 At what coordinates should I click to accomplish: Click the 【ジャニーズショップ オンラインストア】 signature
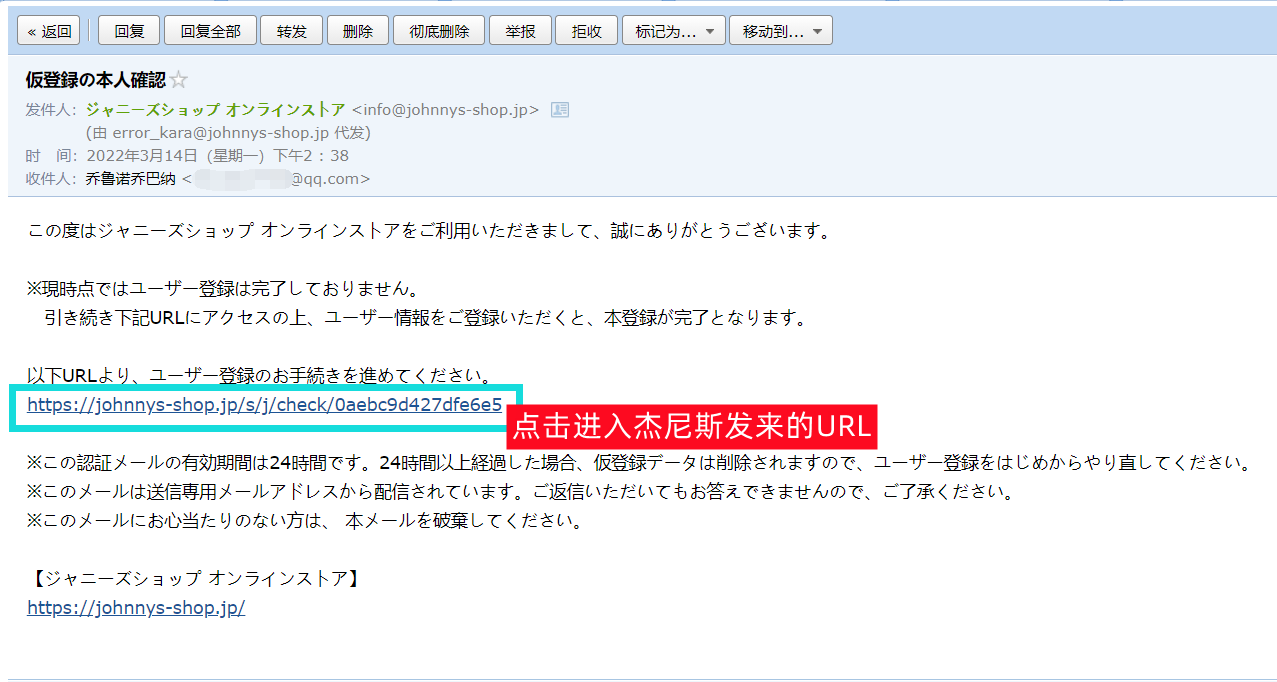coord(195,578)
